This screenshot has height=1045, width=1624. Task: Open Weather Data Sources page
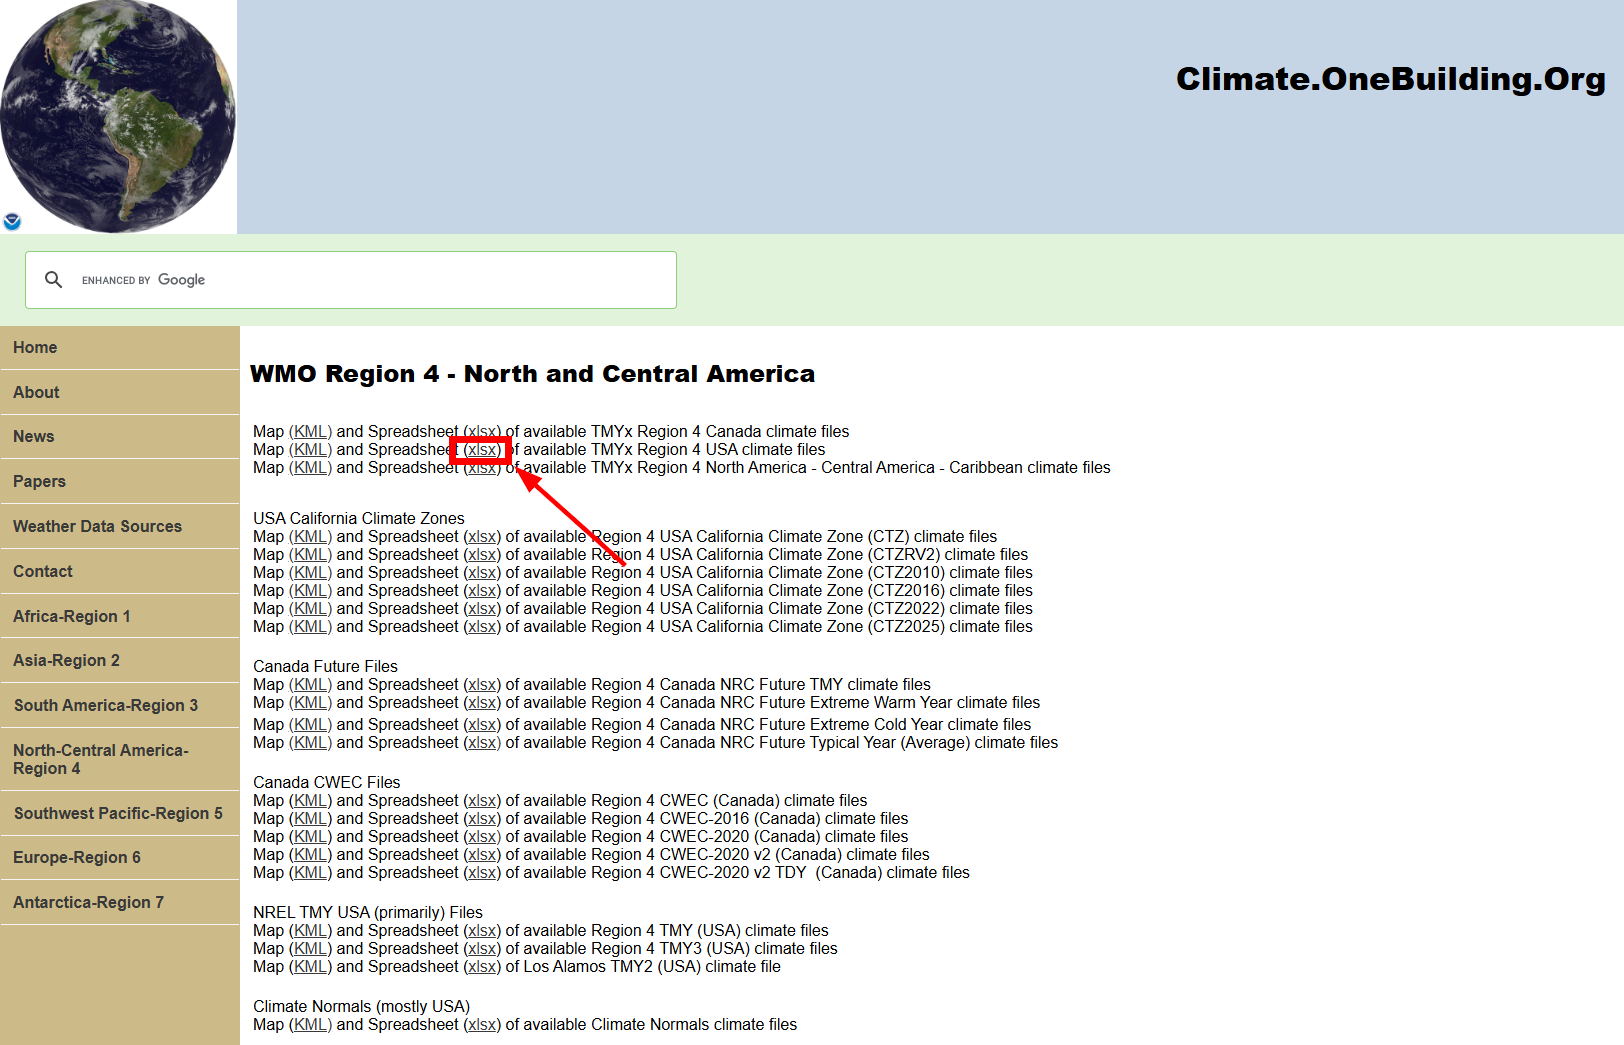[97, 526]
